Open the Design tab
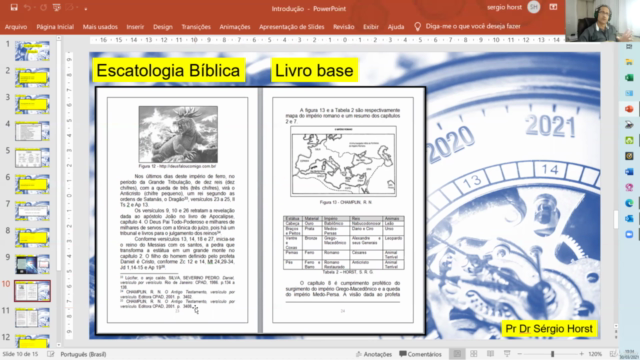Screen dimensions: 640x360 point(163,27)
